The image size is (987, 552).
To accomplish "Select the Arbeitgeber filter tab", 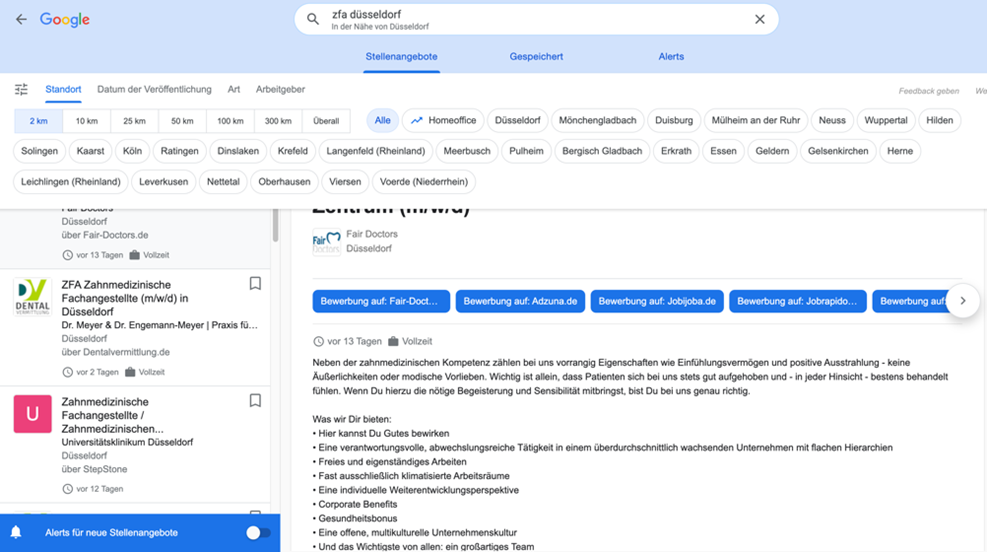I will pos(280,89).
